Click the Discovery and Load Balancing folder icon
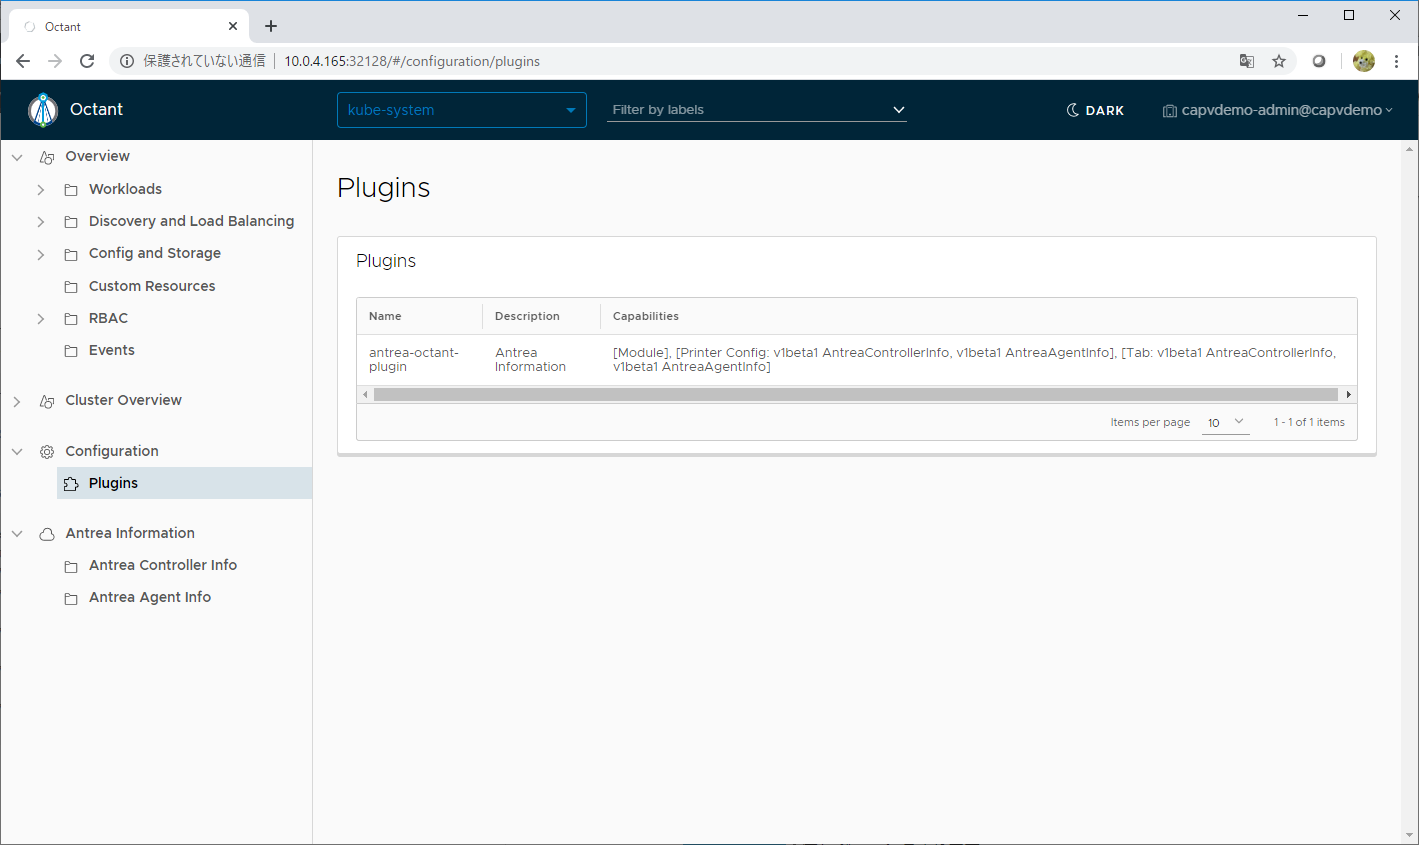1419x845 pixels. pyautogui.click(x=71, y=222)
